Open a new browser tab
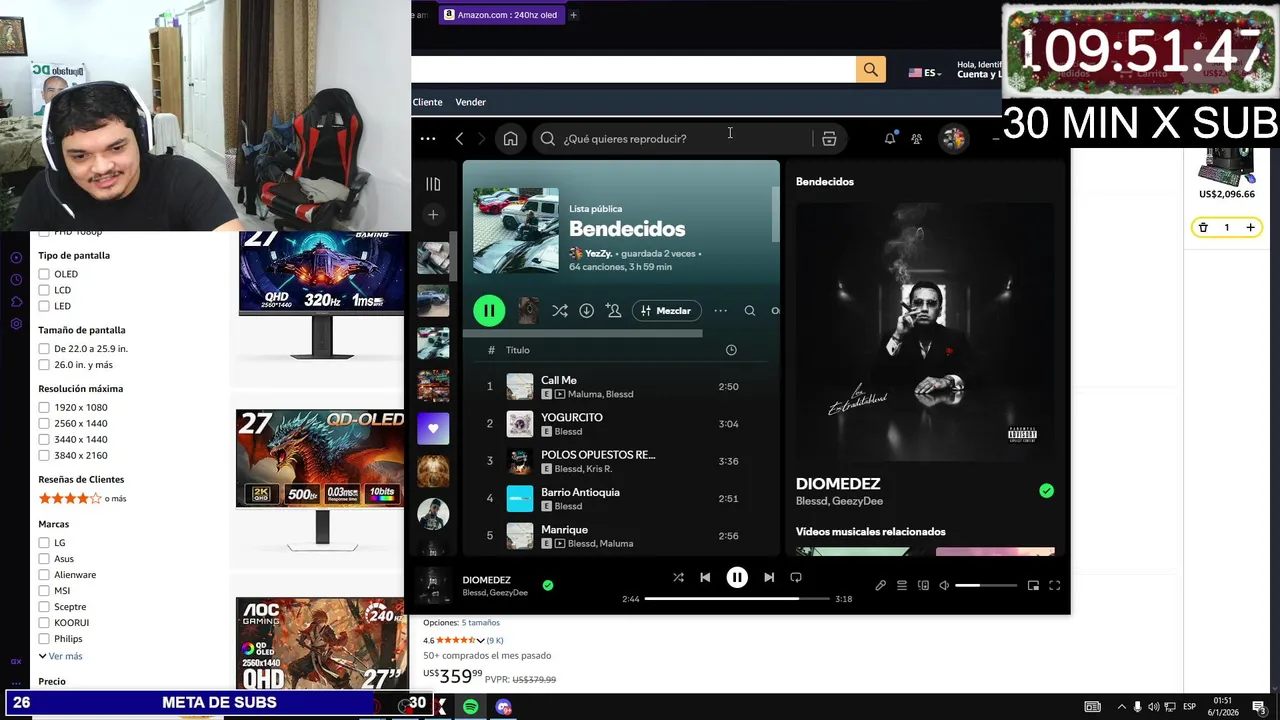The image size is (1280, 720). (x=573, y=15)
